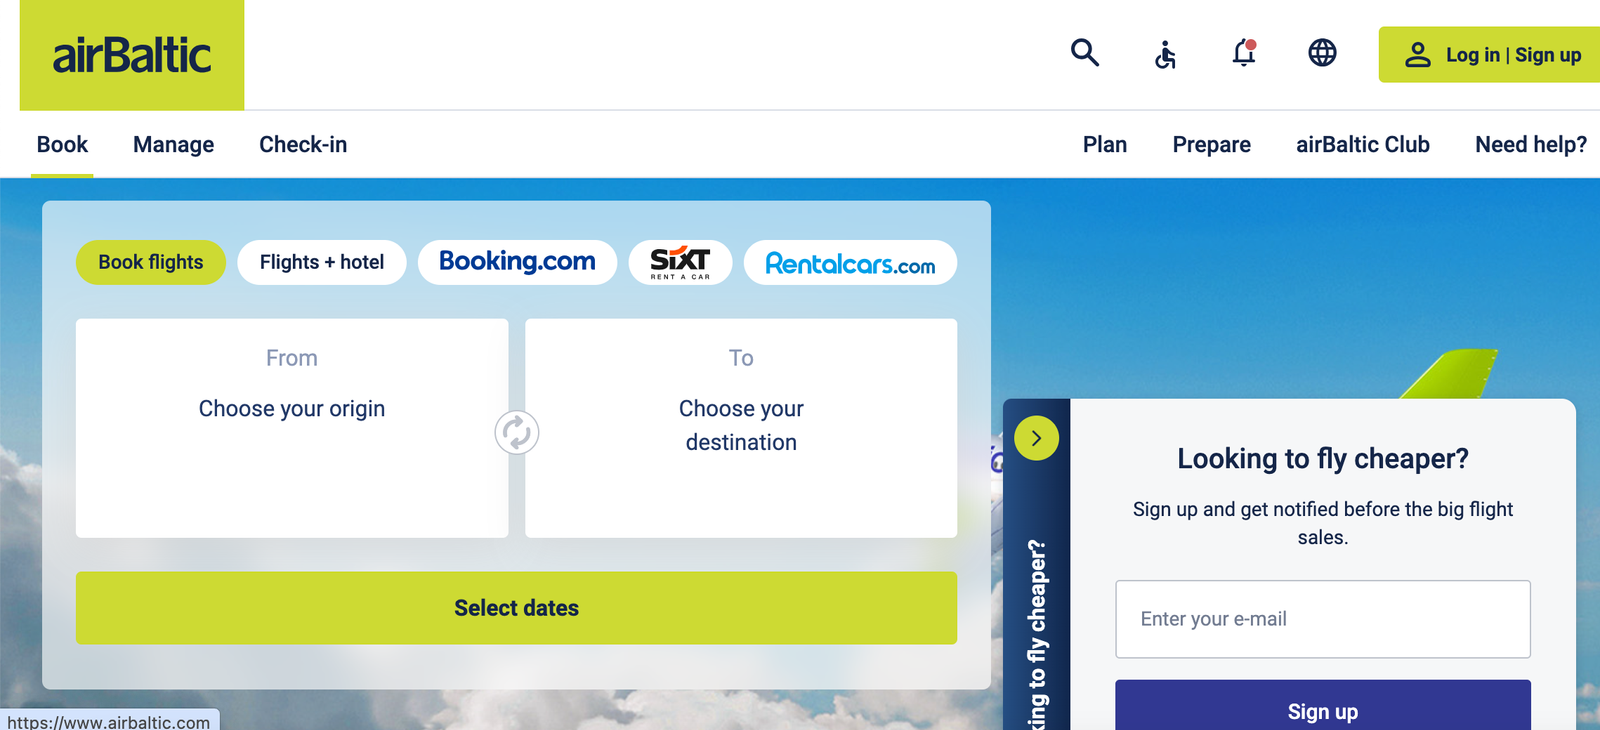Open the site search magnifier icon
The width and height of the screenshot is (1600, 730).
point(1085,53)
